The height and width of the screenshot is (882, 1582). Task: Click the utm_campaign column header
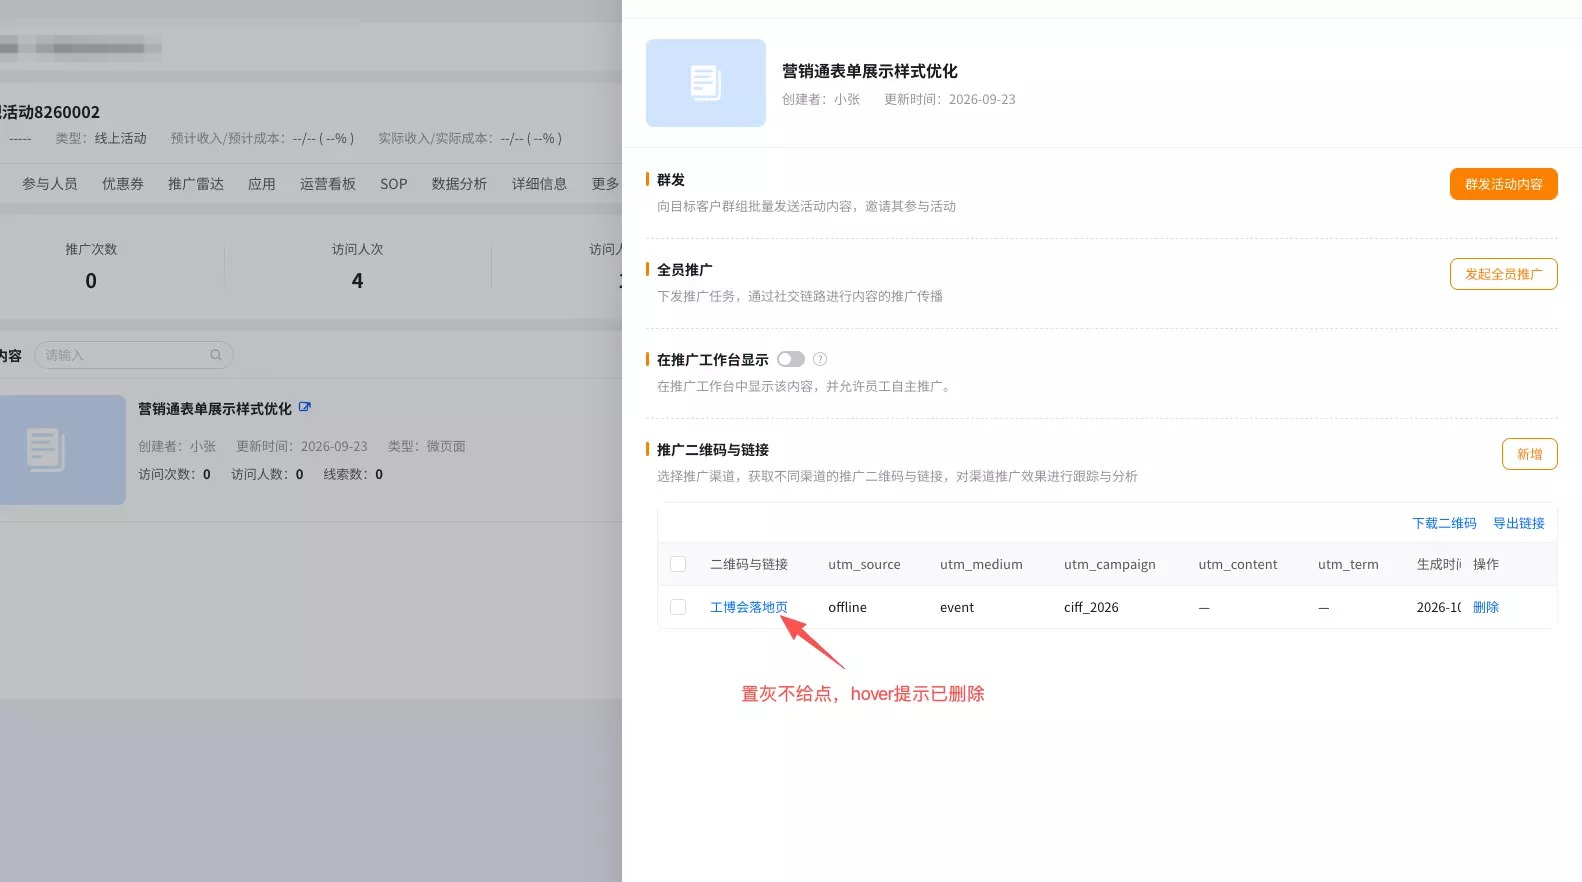1110,564
